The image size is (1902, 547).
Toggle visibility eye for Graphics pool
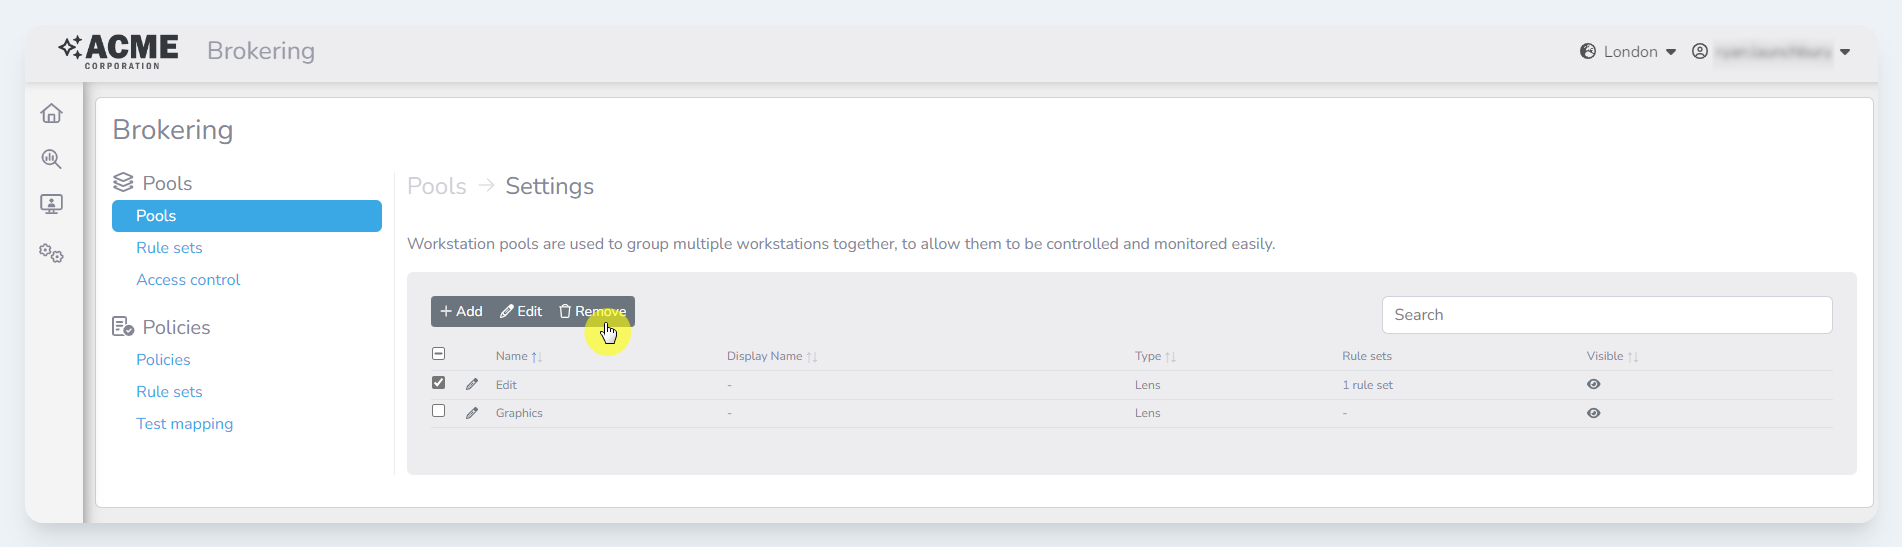1593,413
